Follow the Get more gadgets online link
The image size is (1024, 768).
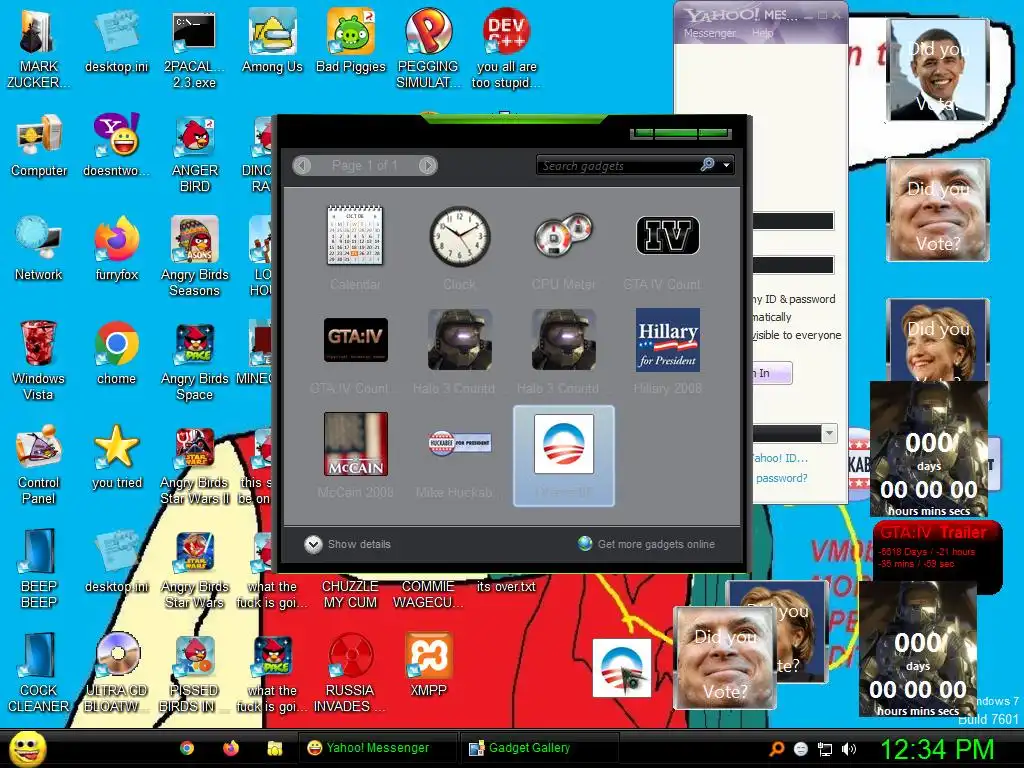647,544
